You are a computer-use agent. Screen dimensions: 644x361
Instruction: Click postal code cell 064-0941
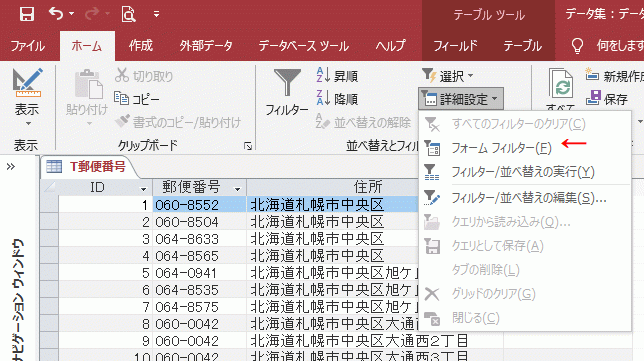(200, 273)
